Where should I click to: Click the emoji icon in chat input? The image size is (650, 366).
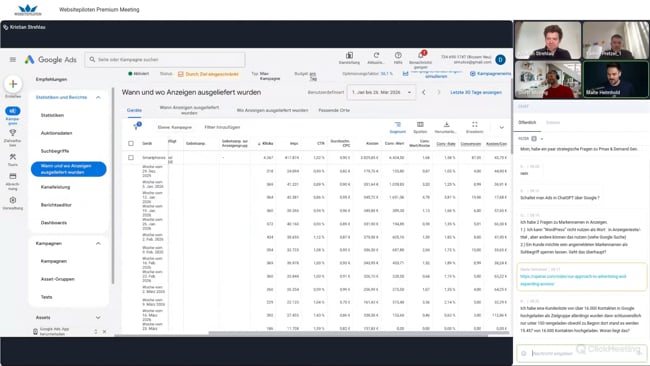point(524,354)
